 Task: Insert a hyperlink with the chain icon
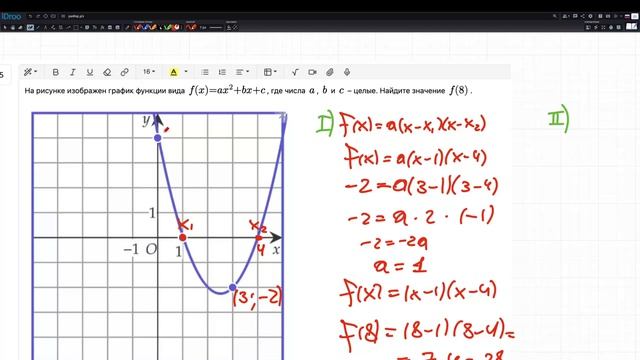(x=124, y=72)
